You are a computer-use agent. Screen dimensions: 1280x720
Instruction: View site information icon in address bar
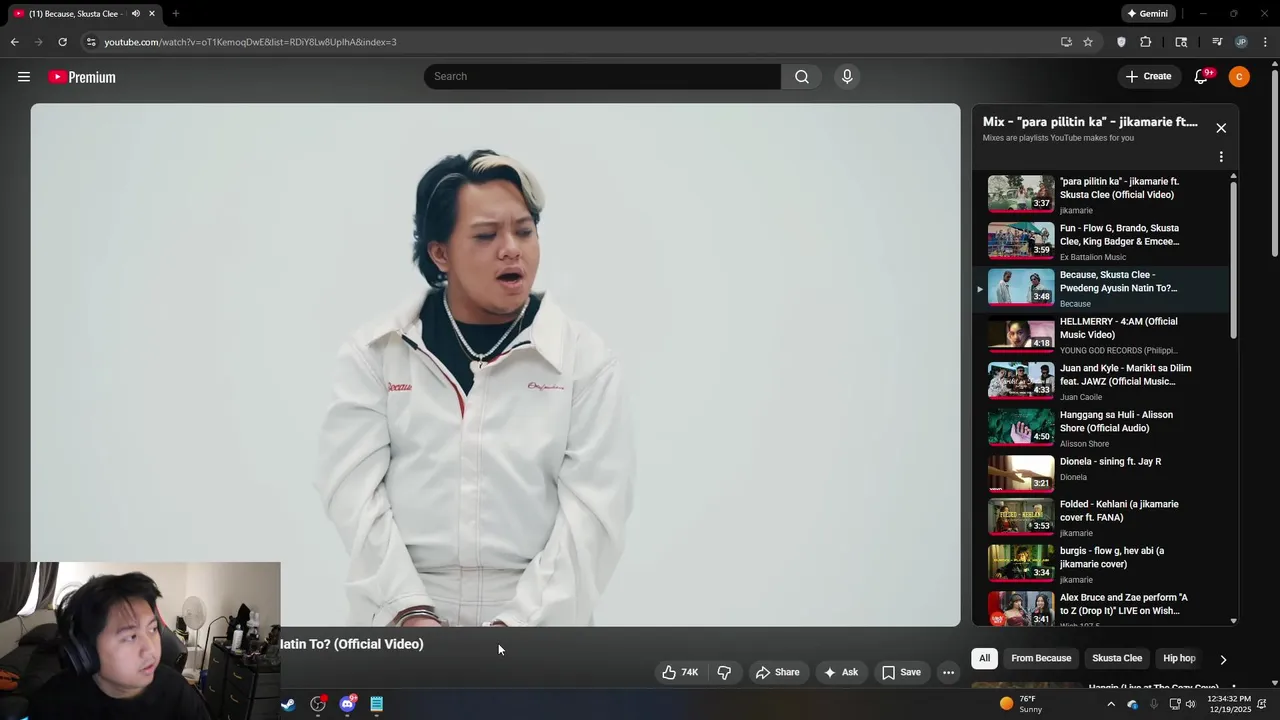[x=91, y=42]
